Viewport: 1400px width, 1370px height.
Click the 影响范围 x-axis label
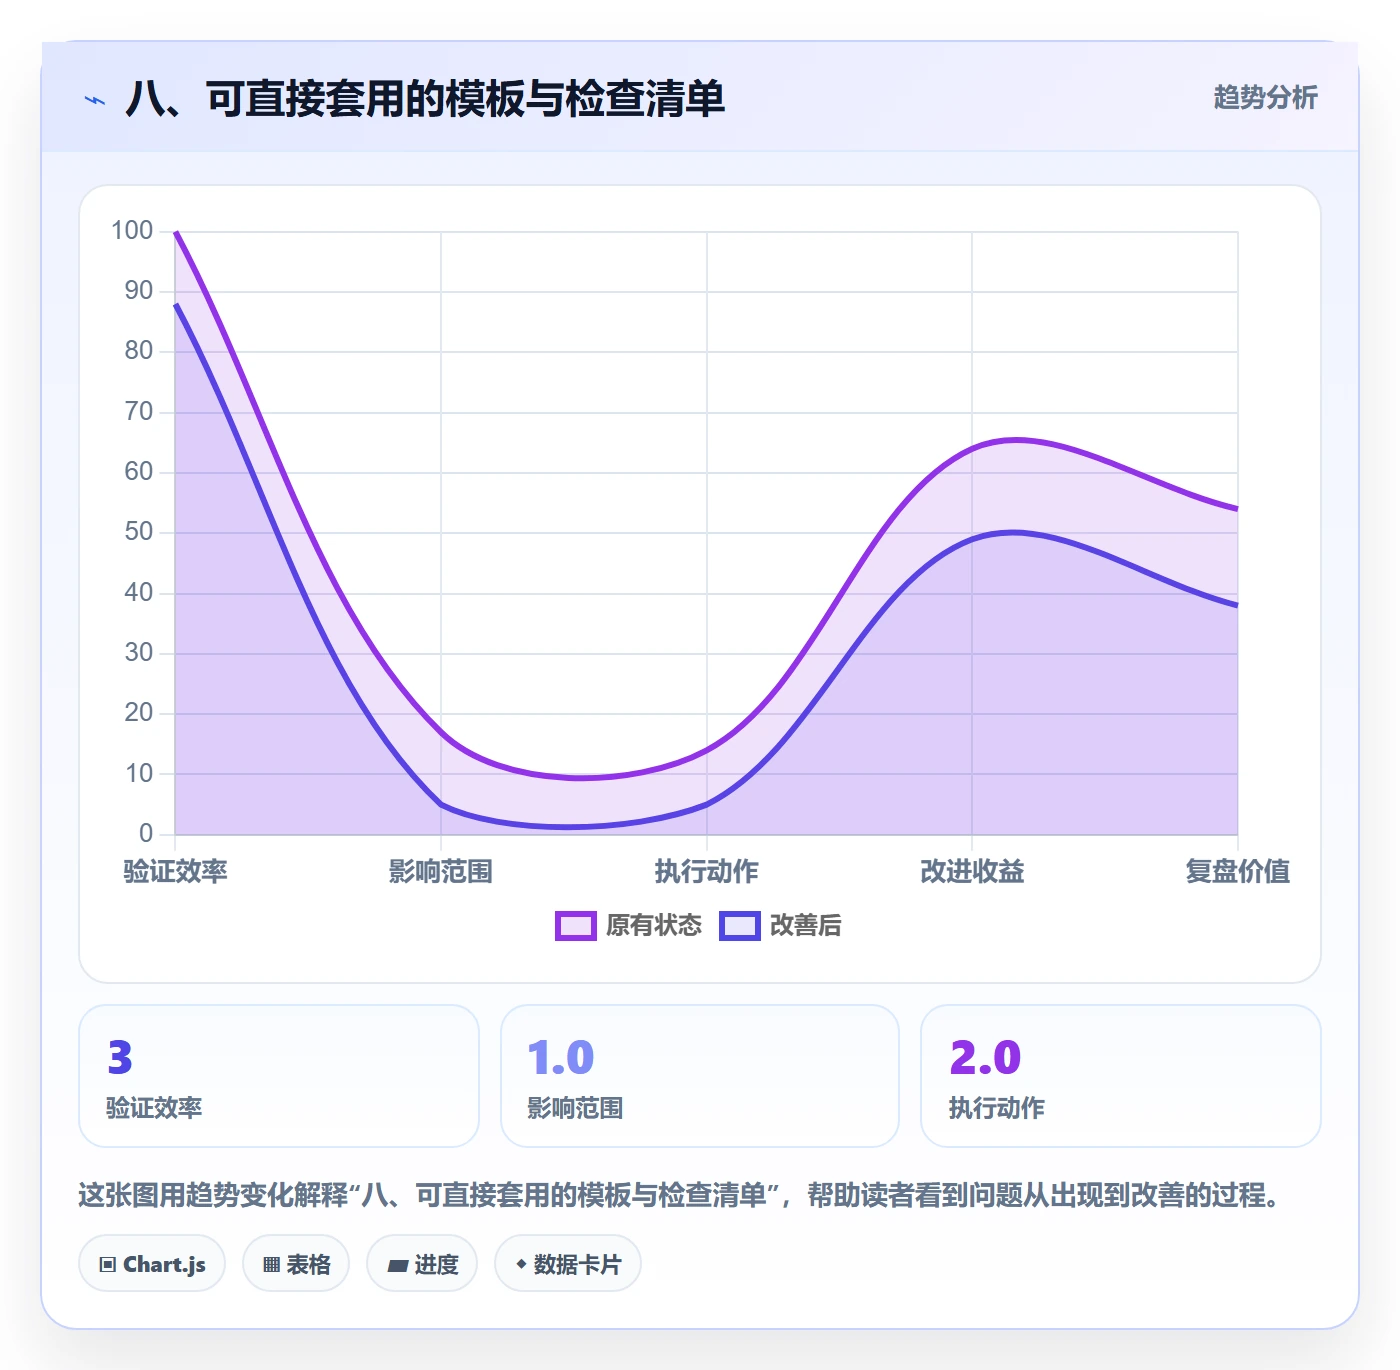click(441, 871)
